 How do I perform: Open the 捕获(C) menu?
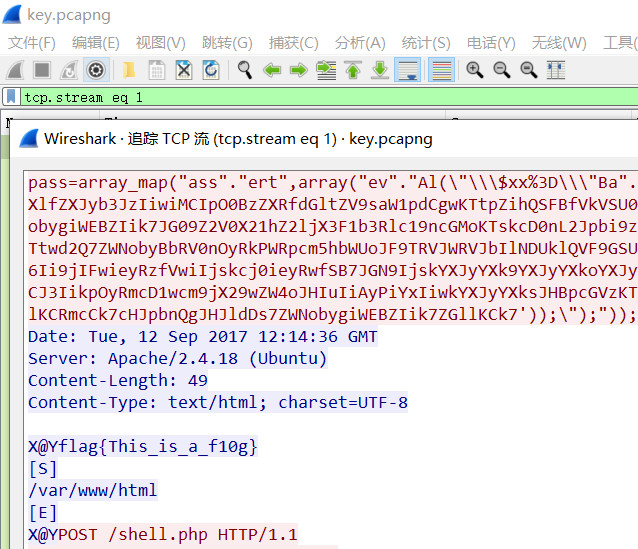tap(293, 43)
